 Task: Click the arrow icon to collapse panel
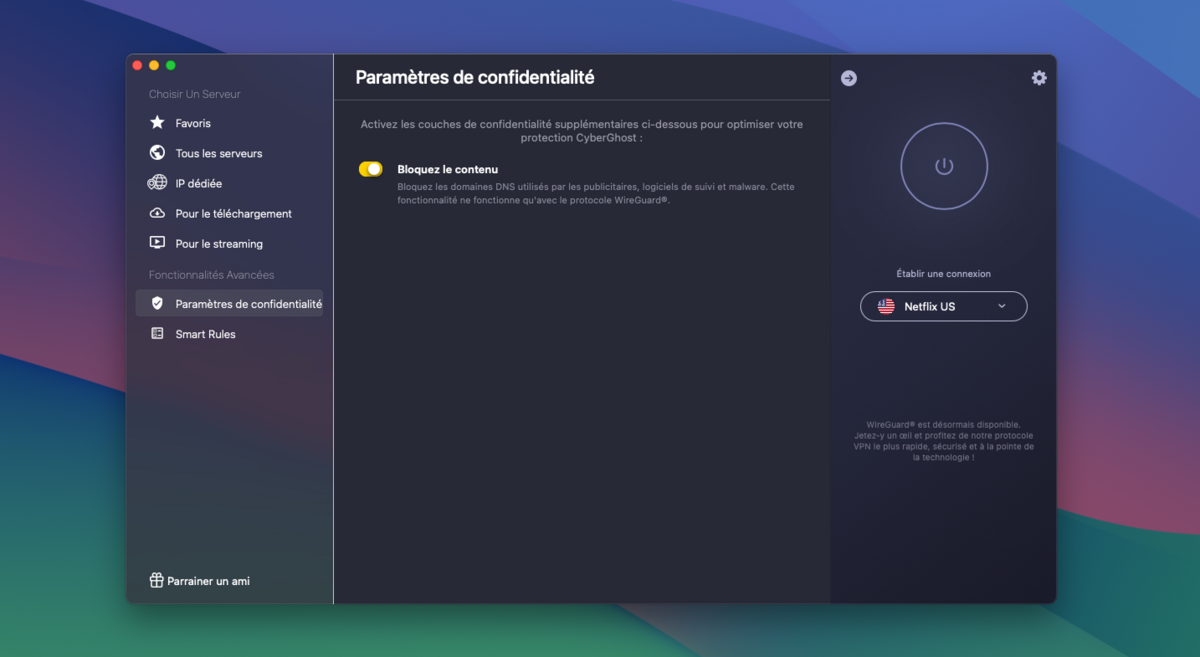(x=849, y=78)
